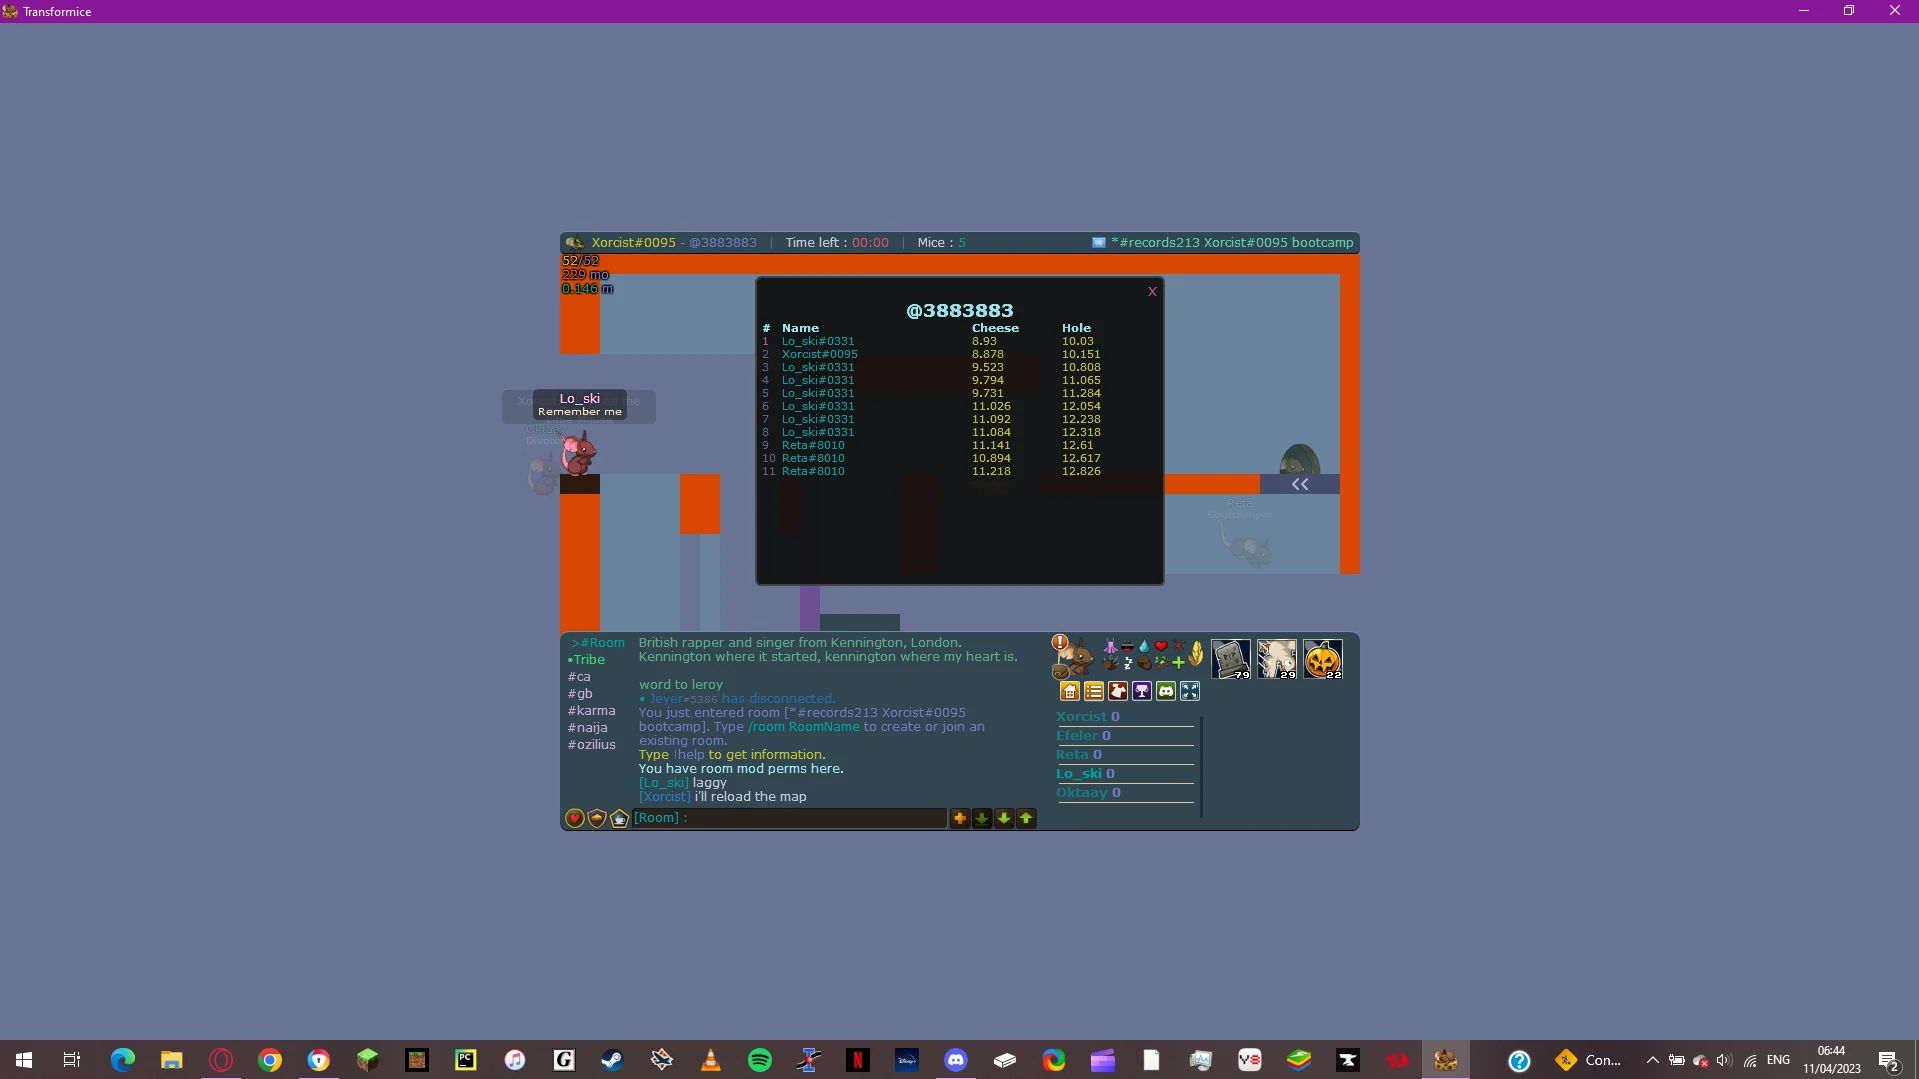Image resolution: width=1919 pixels, height=1079 pixels.
Task: Click the Lo_ski mouse character on the map
Action: (x=579, y=453)
